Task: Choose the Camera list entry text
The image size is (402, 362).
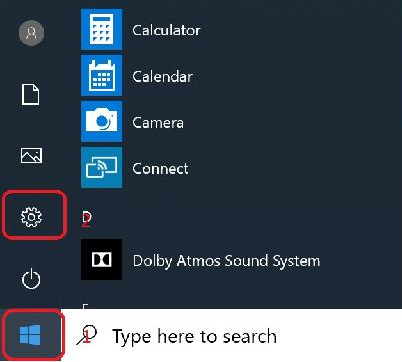Action: [158, 123]
